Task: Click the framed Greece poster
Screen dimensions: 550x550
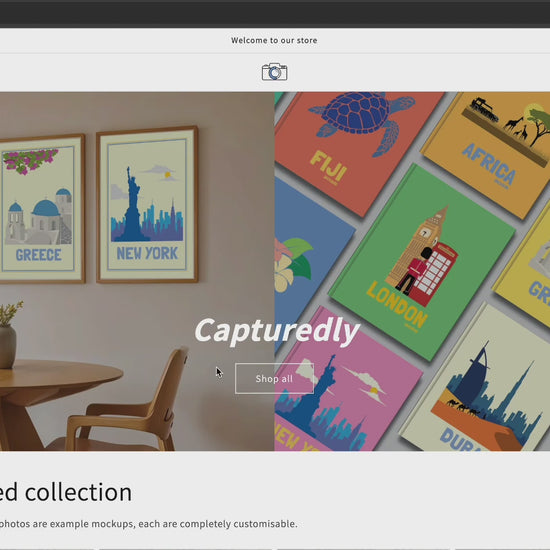Action: click(42, 208)
